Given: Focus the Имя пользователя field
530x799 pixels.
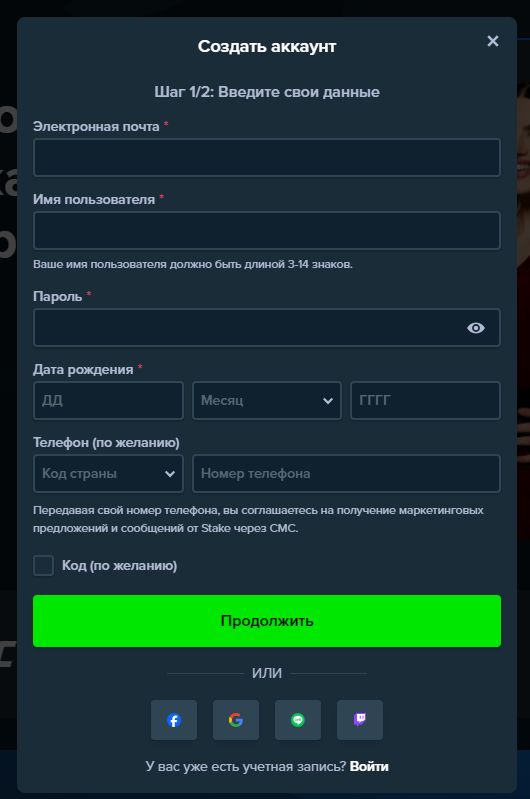Looking at the screenshot, I should pyautogui.click(x=267, y=230).
